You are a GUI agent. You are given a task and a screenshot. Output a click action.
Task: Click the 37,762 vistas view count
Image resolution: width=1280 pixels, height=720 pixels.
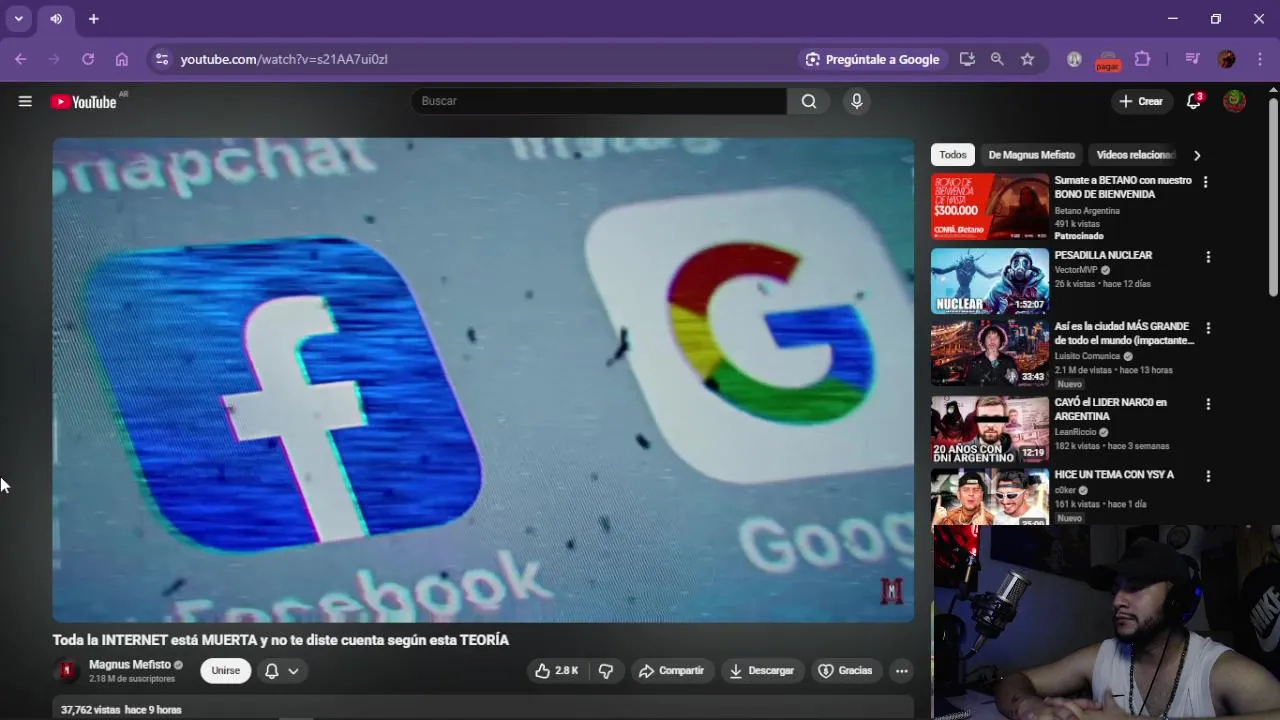point(90,710)
